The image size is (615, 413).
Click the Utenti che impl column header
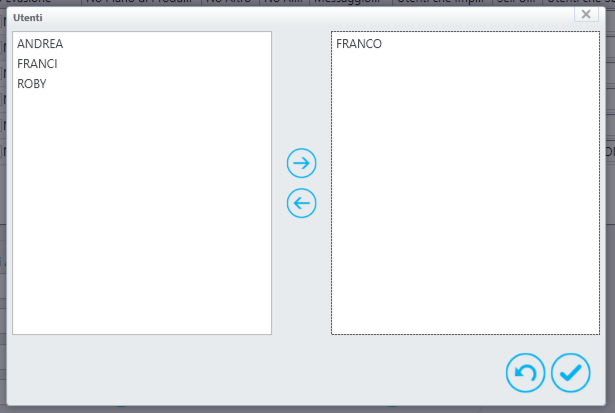pyautogui.click(x=440, y=2)
